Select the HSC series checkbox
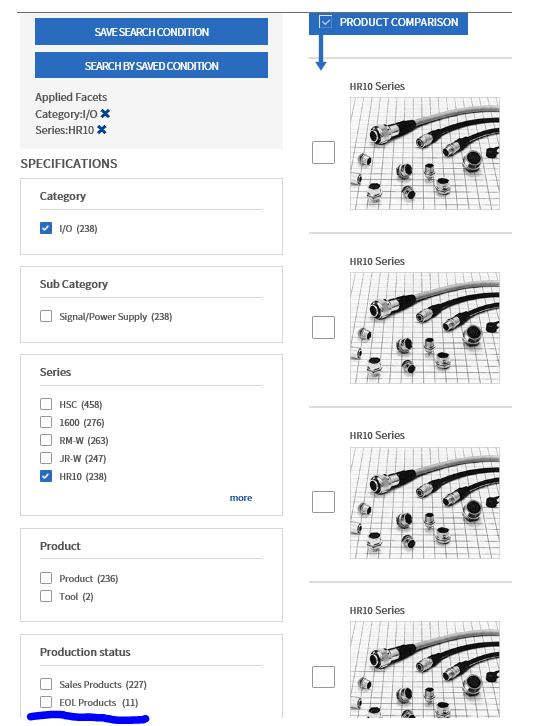The height and width of the screenshot is (726, 550). click(x=46, y=404)
